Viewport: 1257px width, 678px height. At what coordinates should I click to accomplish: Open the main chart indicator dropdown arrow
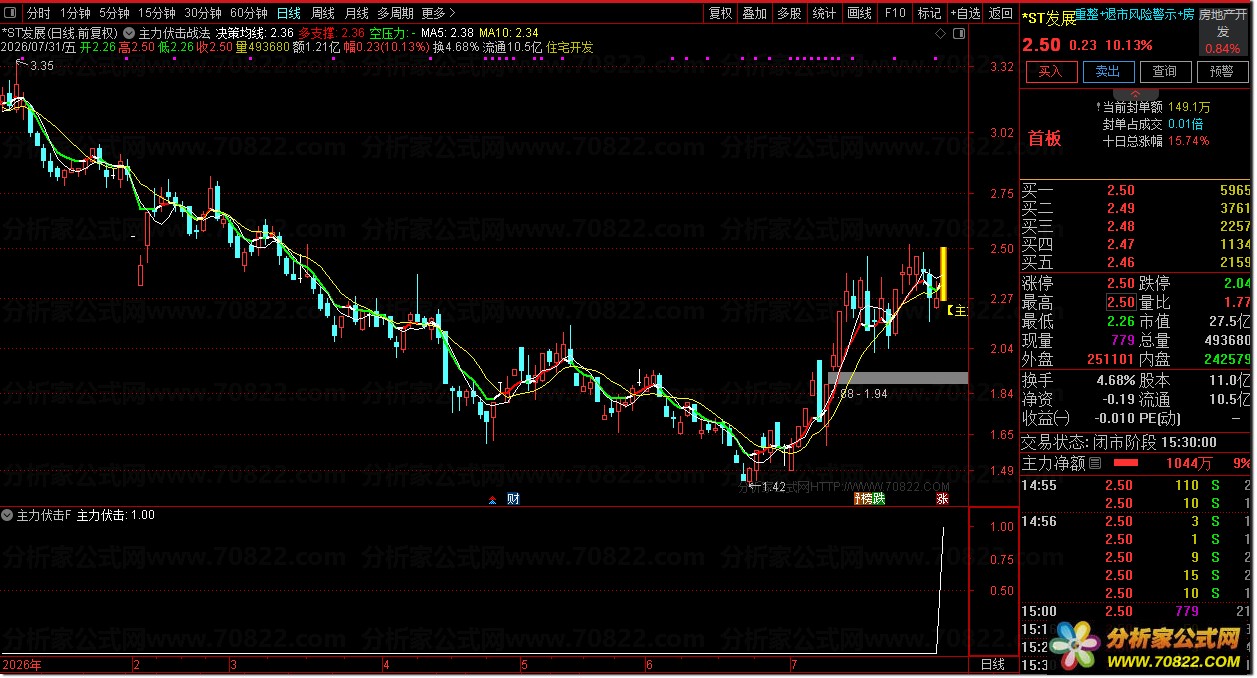tap(129, 32)
